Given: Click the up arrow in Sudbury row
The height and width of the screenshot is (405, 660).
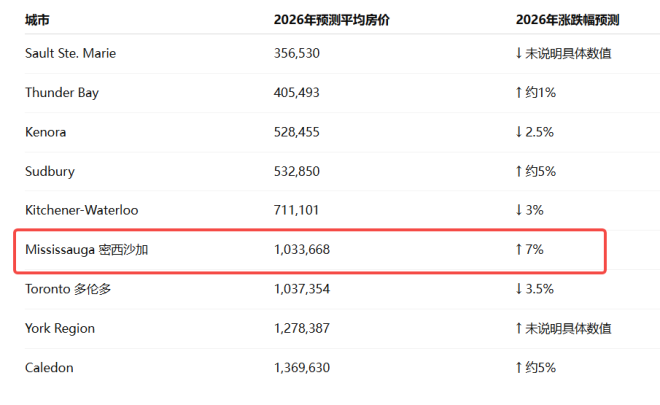Looking at the screenshot, I should pos(518,171).
